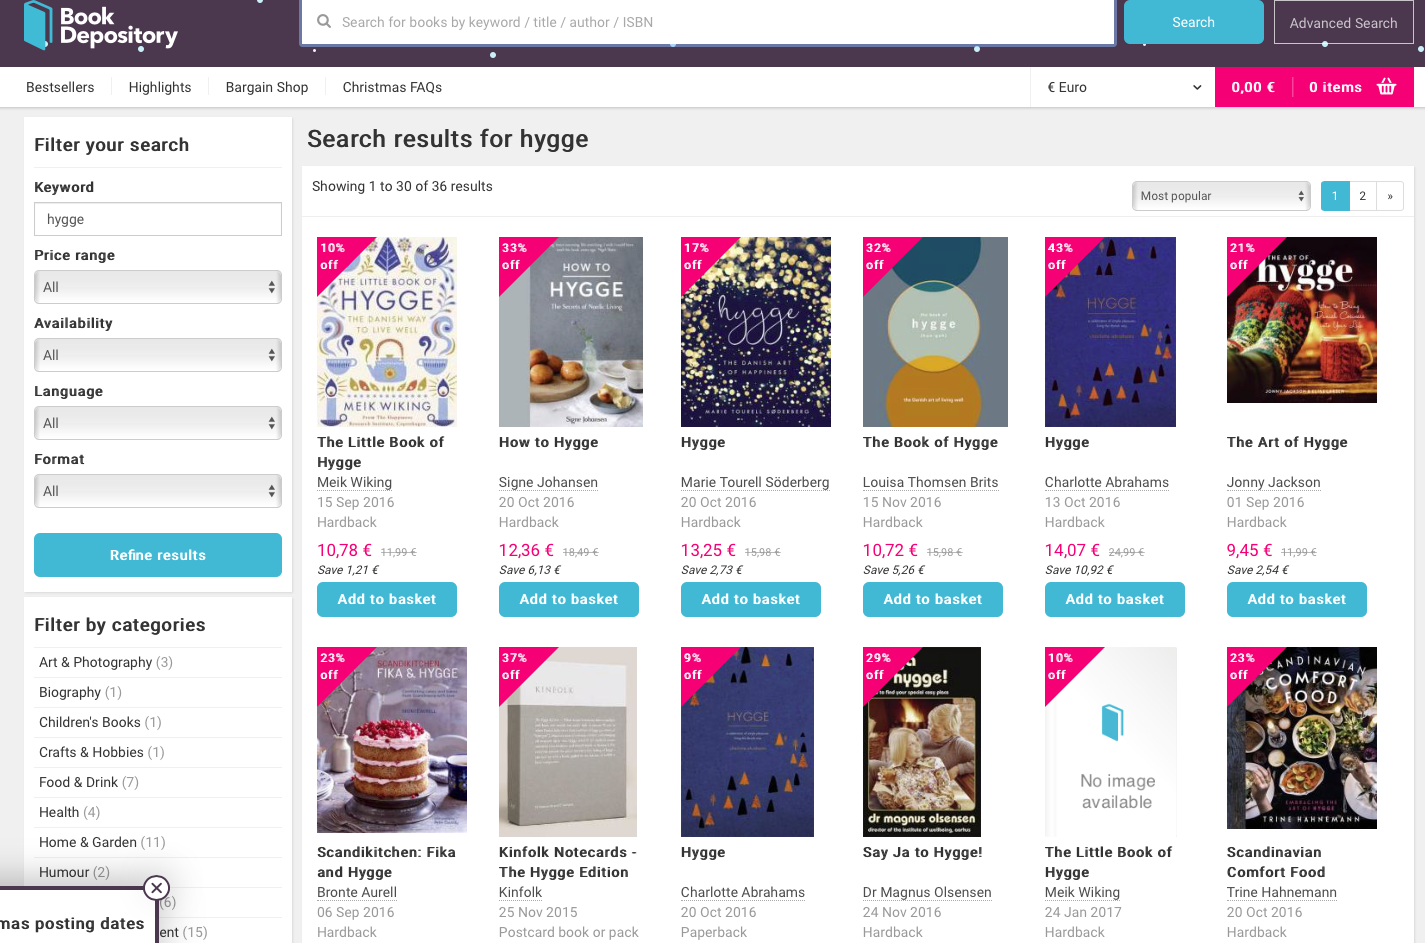Close the Christmas posting dates popup
Screen dimensions: 1425x943
(156, 888)
